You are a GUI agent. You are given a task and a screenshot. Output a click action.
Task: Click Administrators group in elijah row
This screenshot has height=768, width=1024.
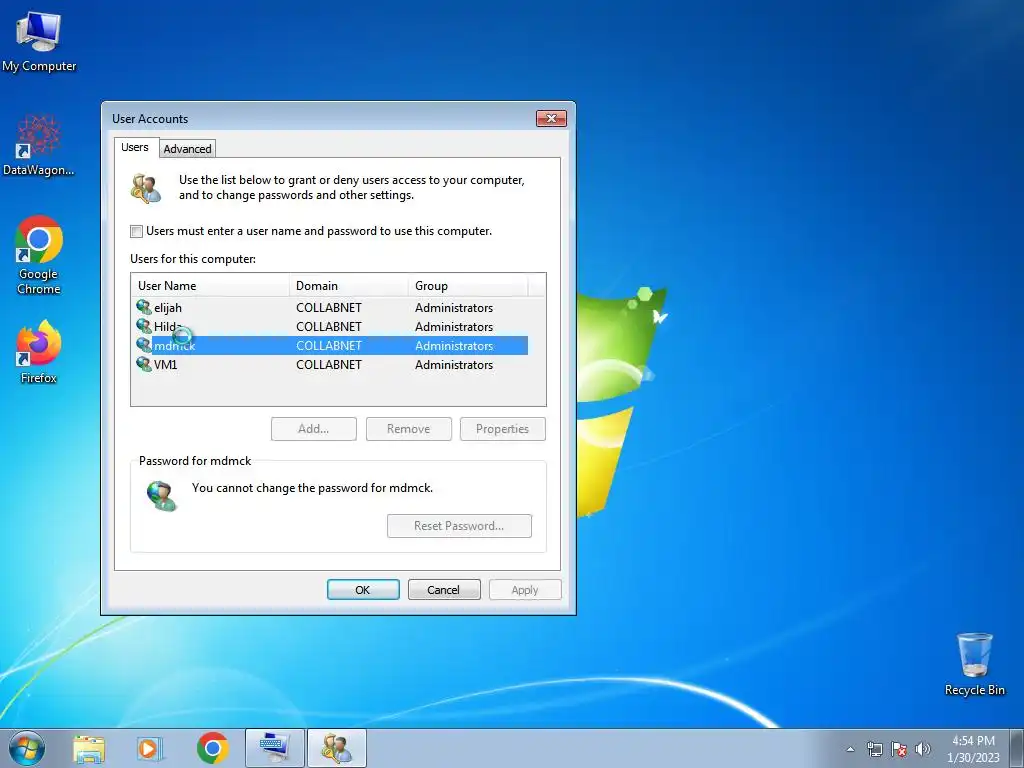click(x=454, y=308)
